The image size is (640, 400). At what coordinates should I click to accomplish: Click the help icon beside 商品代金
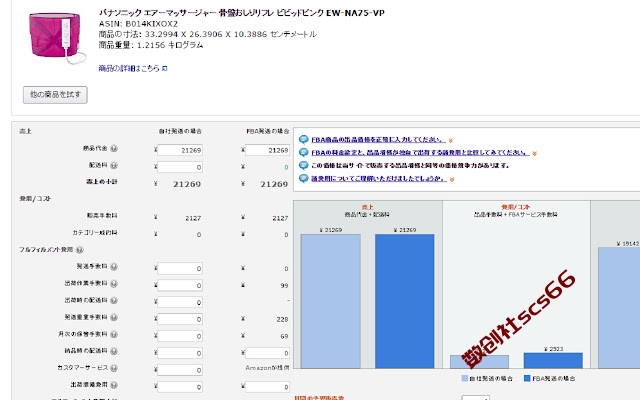coord(114,149)
